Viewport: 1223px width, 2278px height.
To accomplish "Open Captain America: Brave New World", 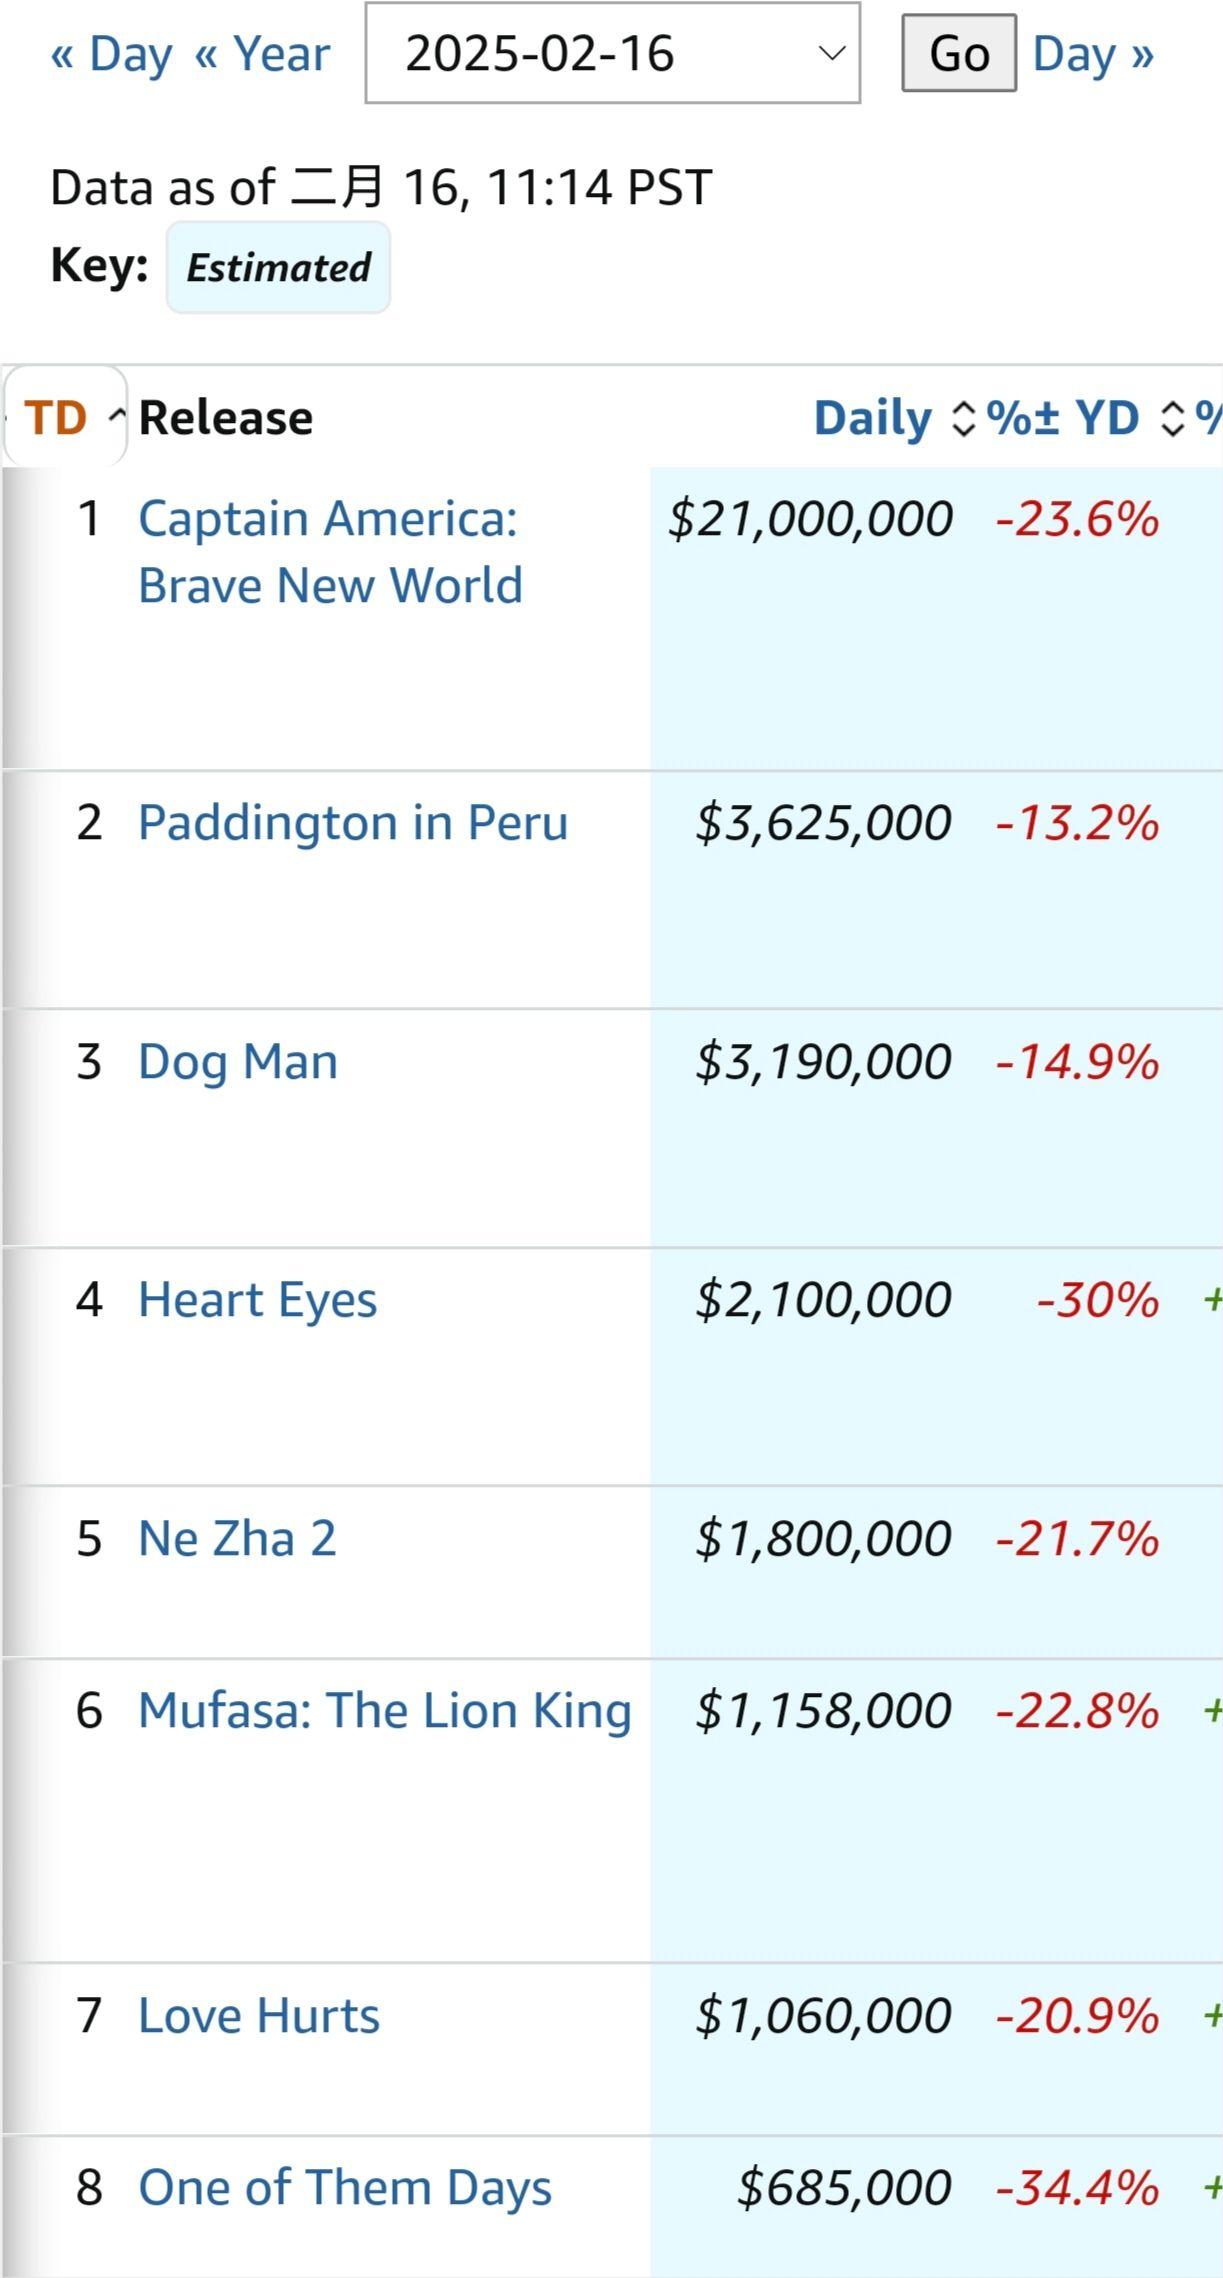I will 330,552.
